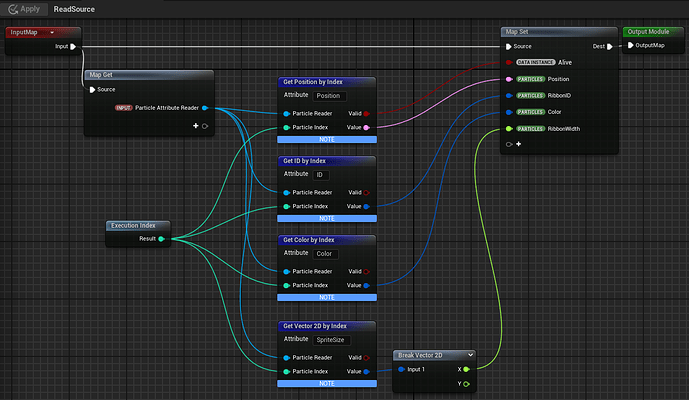Click NOTE bar under Get ID by Index
This screenshot has height=400, width=689.
tap(327, 218)
